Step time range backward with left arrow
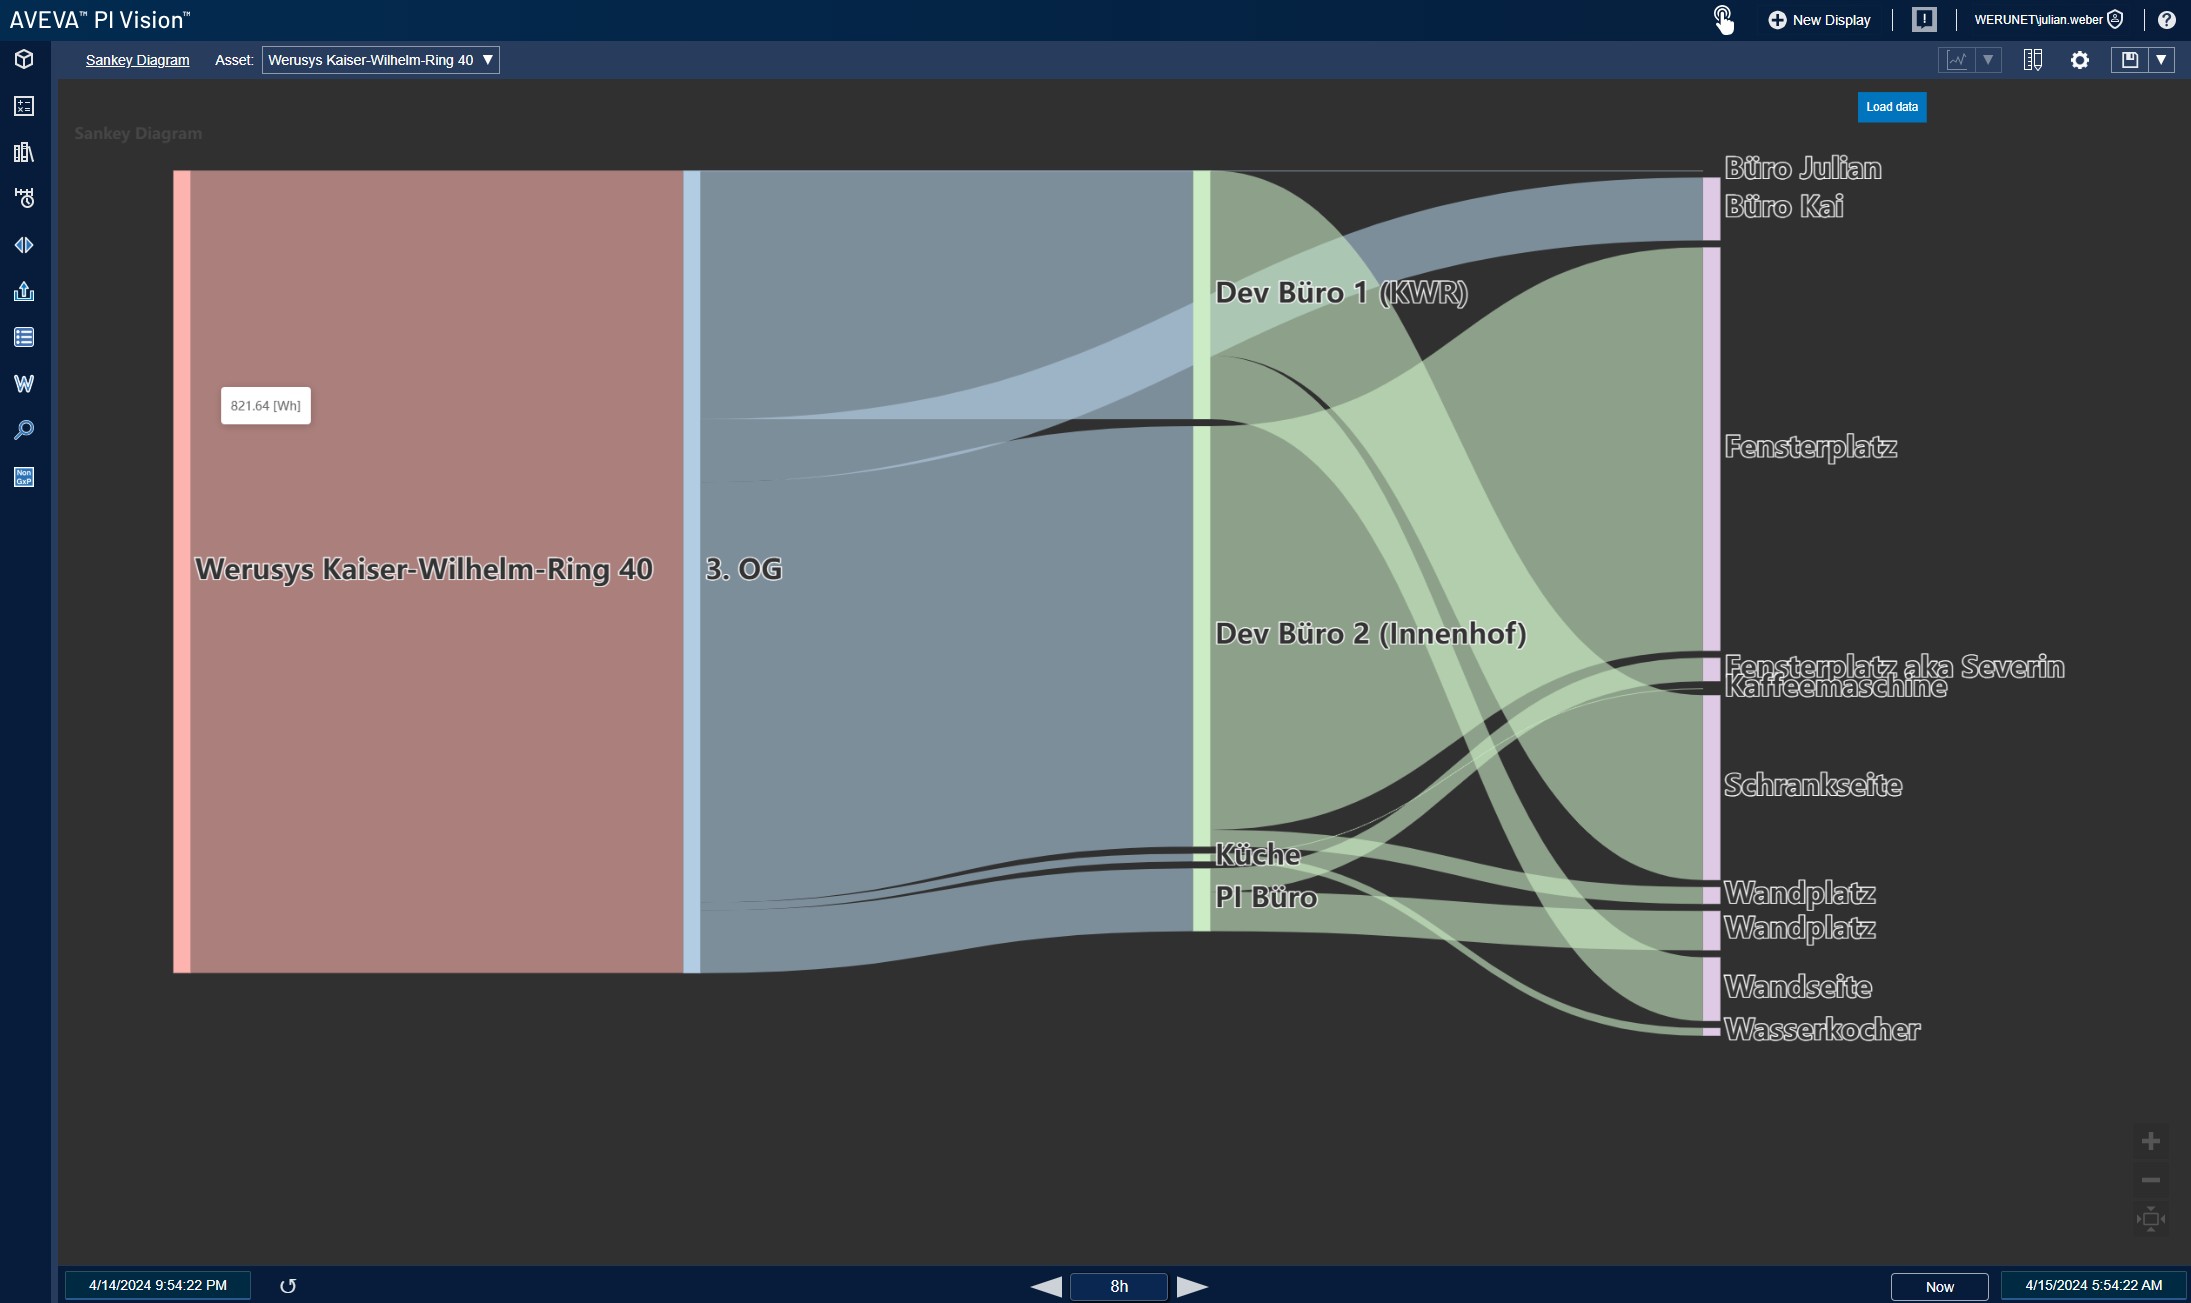This screenshot has height=1303, width=2191. pos(1046,1286)
